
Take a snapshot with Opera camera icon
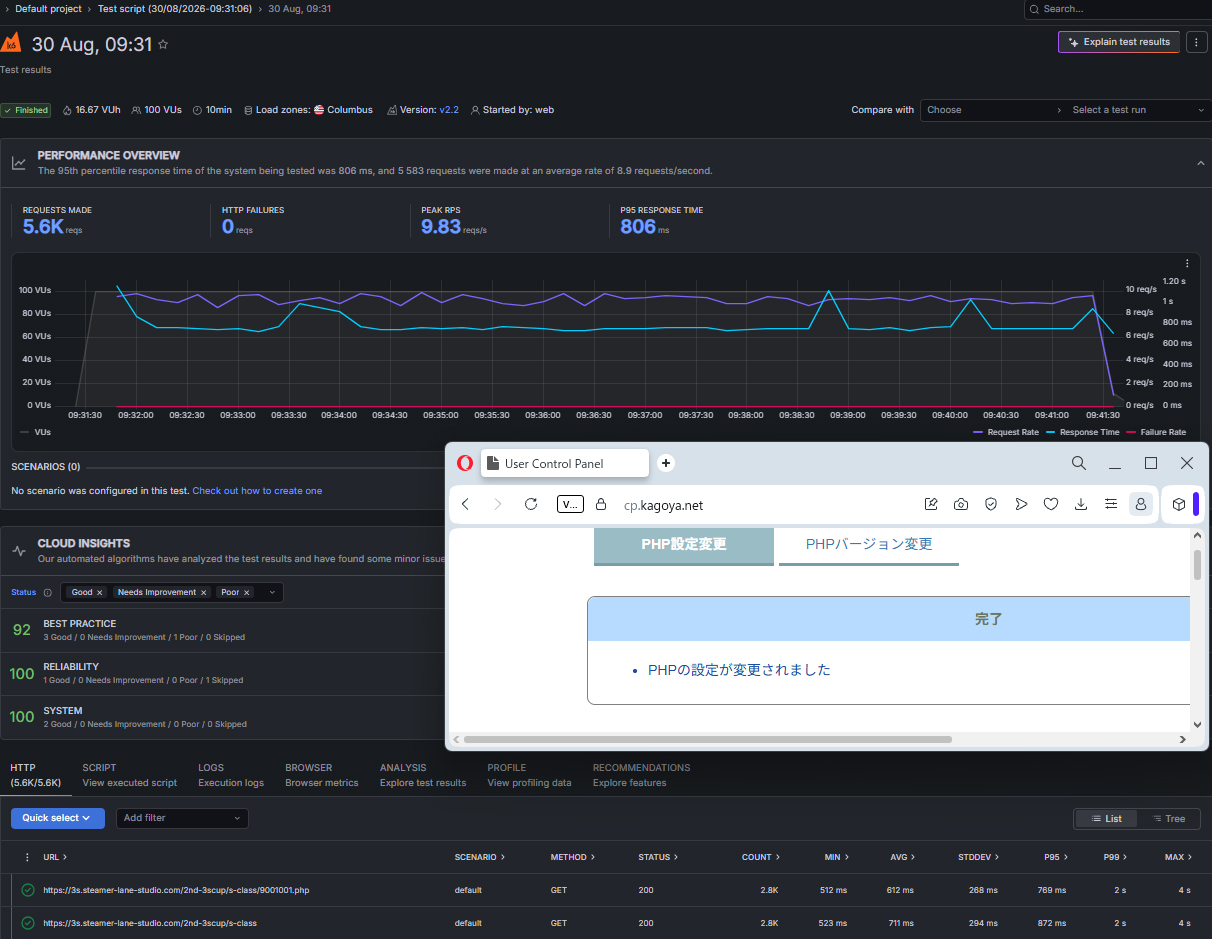[x=961, y=504]
